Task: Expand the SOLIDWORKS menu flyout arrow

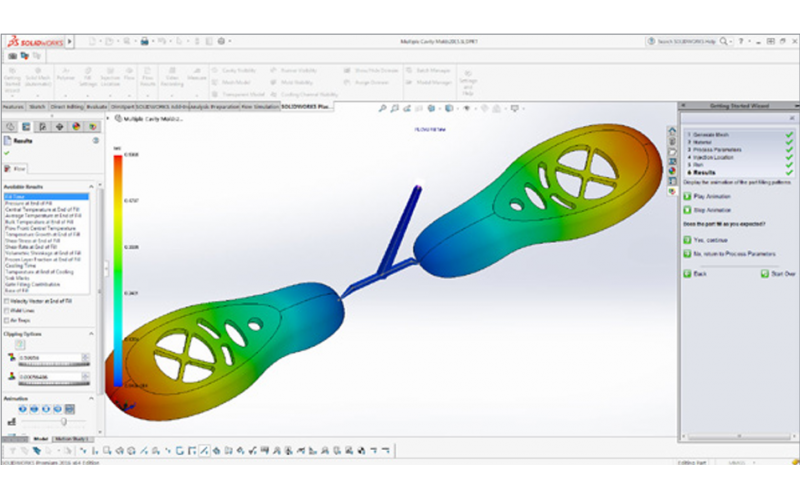Action: (70, 41)
